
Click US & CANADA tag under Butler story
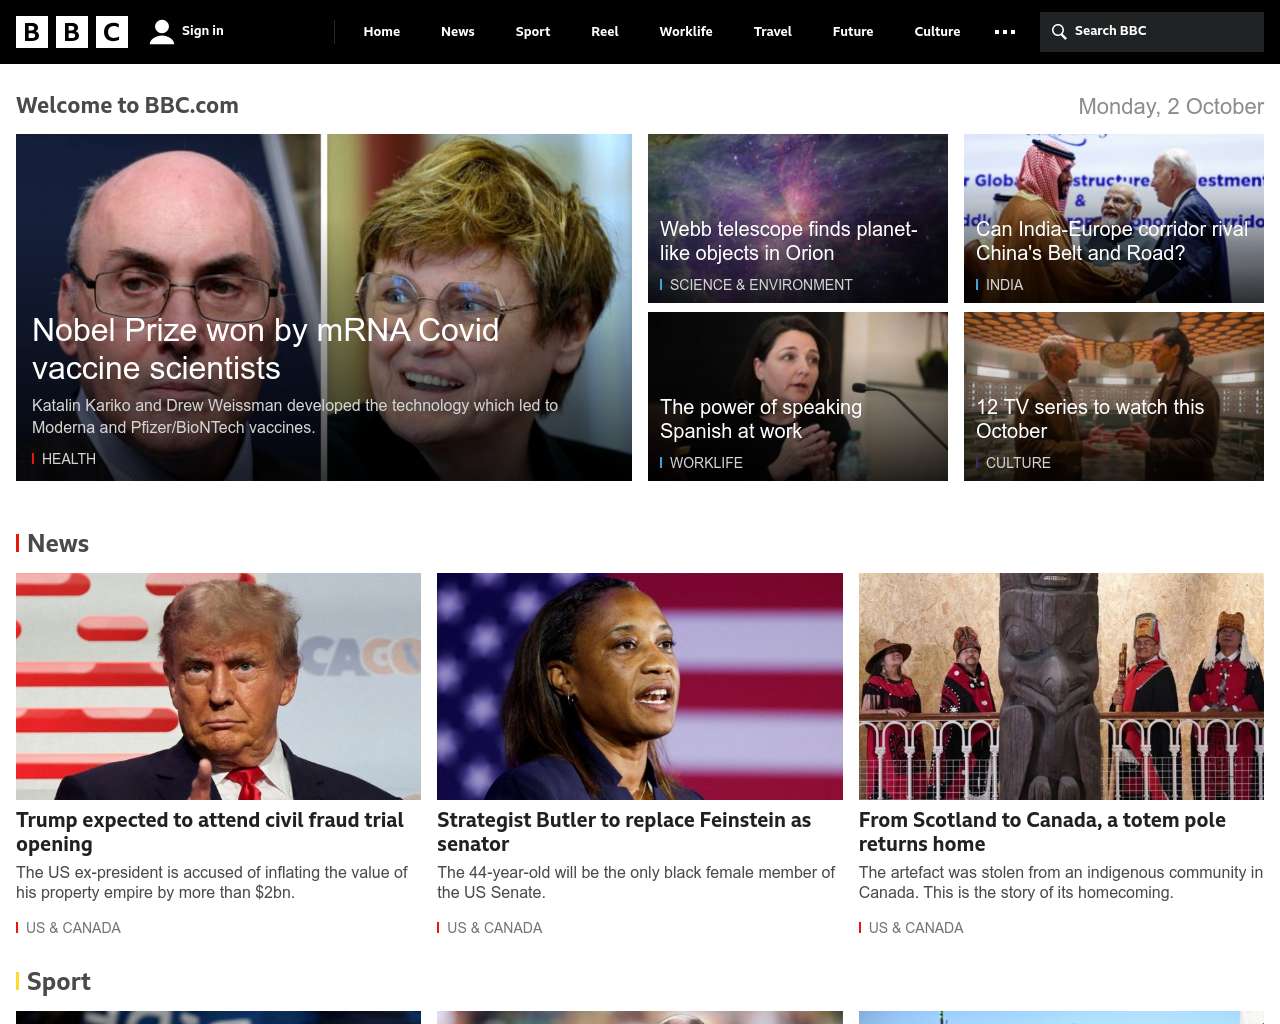pos(494,928)
